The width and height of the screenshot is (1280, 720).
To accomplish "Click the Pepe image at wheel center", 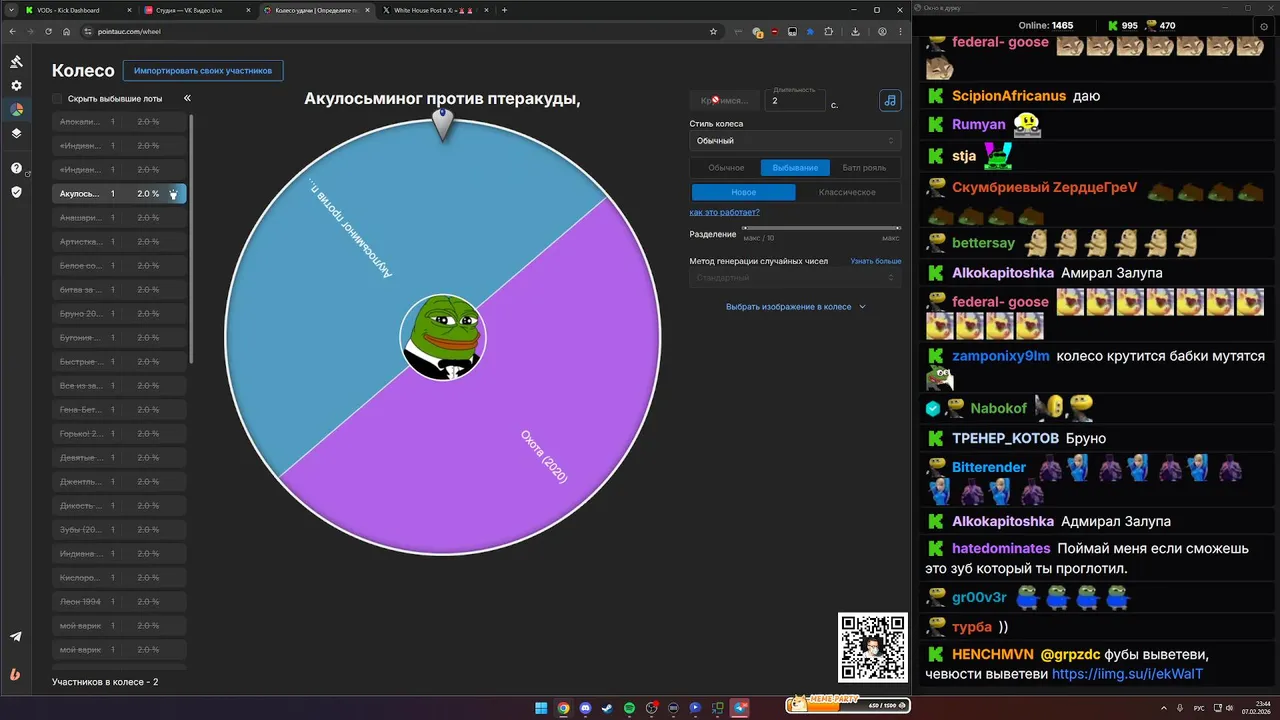I will 441,337.
